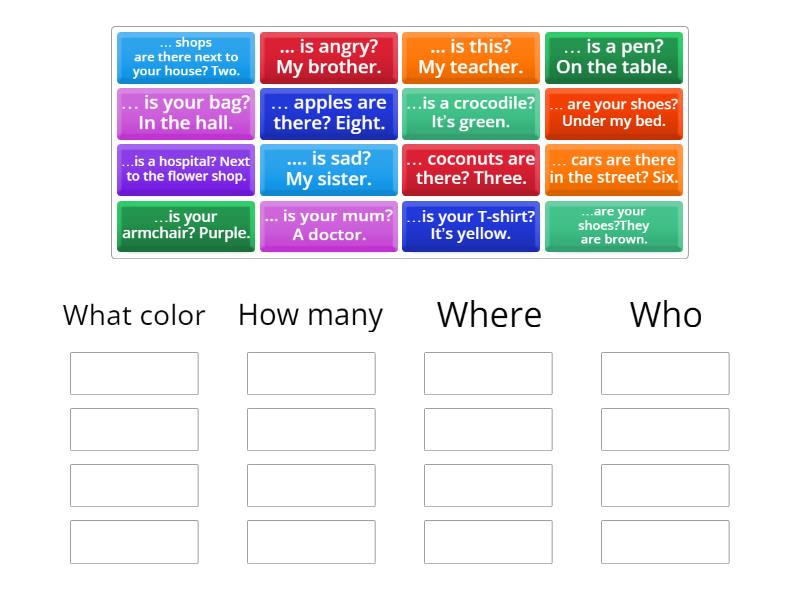
Task: Choose the '.... is sad? My sister.' card
Action: [x=328, y=169]
